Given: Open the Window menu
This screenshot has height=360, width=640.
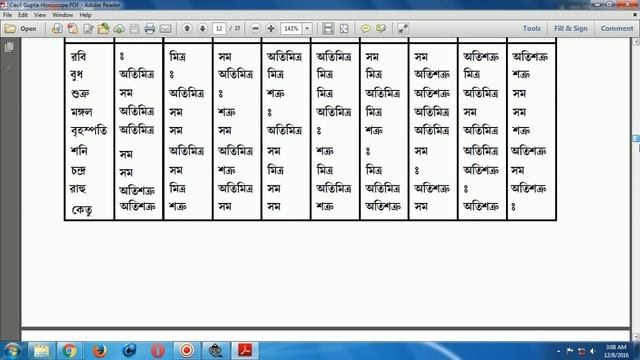Looking at the screenshot, I should pyautogui.click(x=62, y=15).
